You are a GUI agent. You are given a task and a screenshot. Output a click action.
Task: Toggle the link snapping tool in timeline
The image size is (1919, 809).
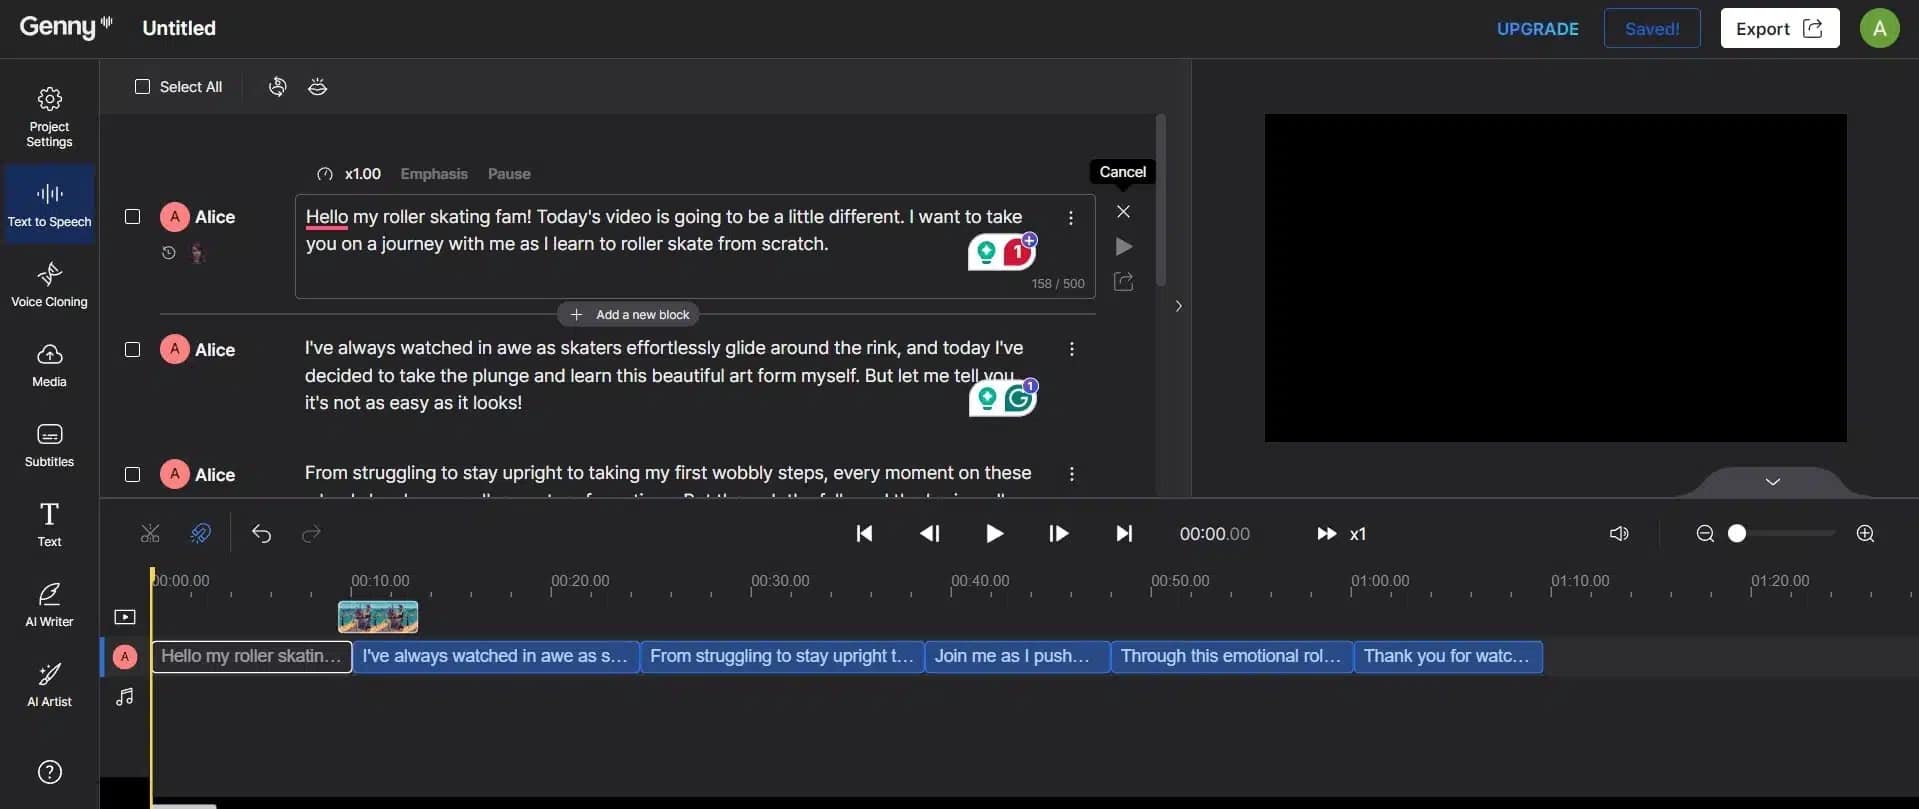point(200,533)
